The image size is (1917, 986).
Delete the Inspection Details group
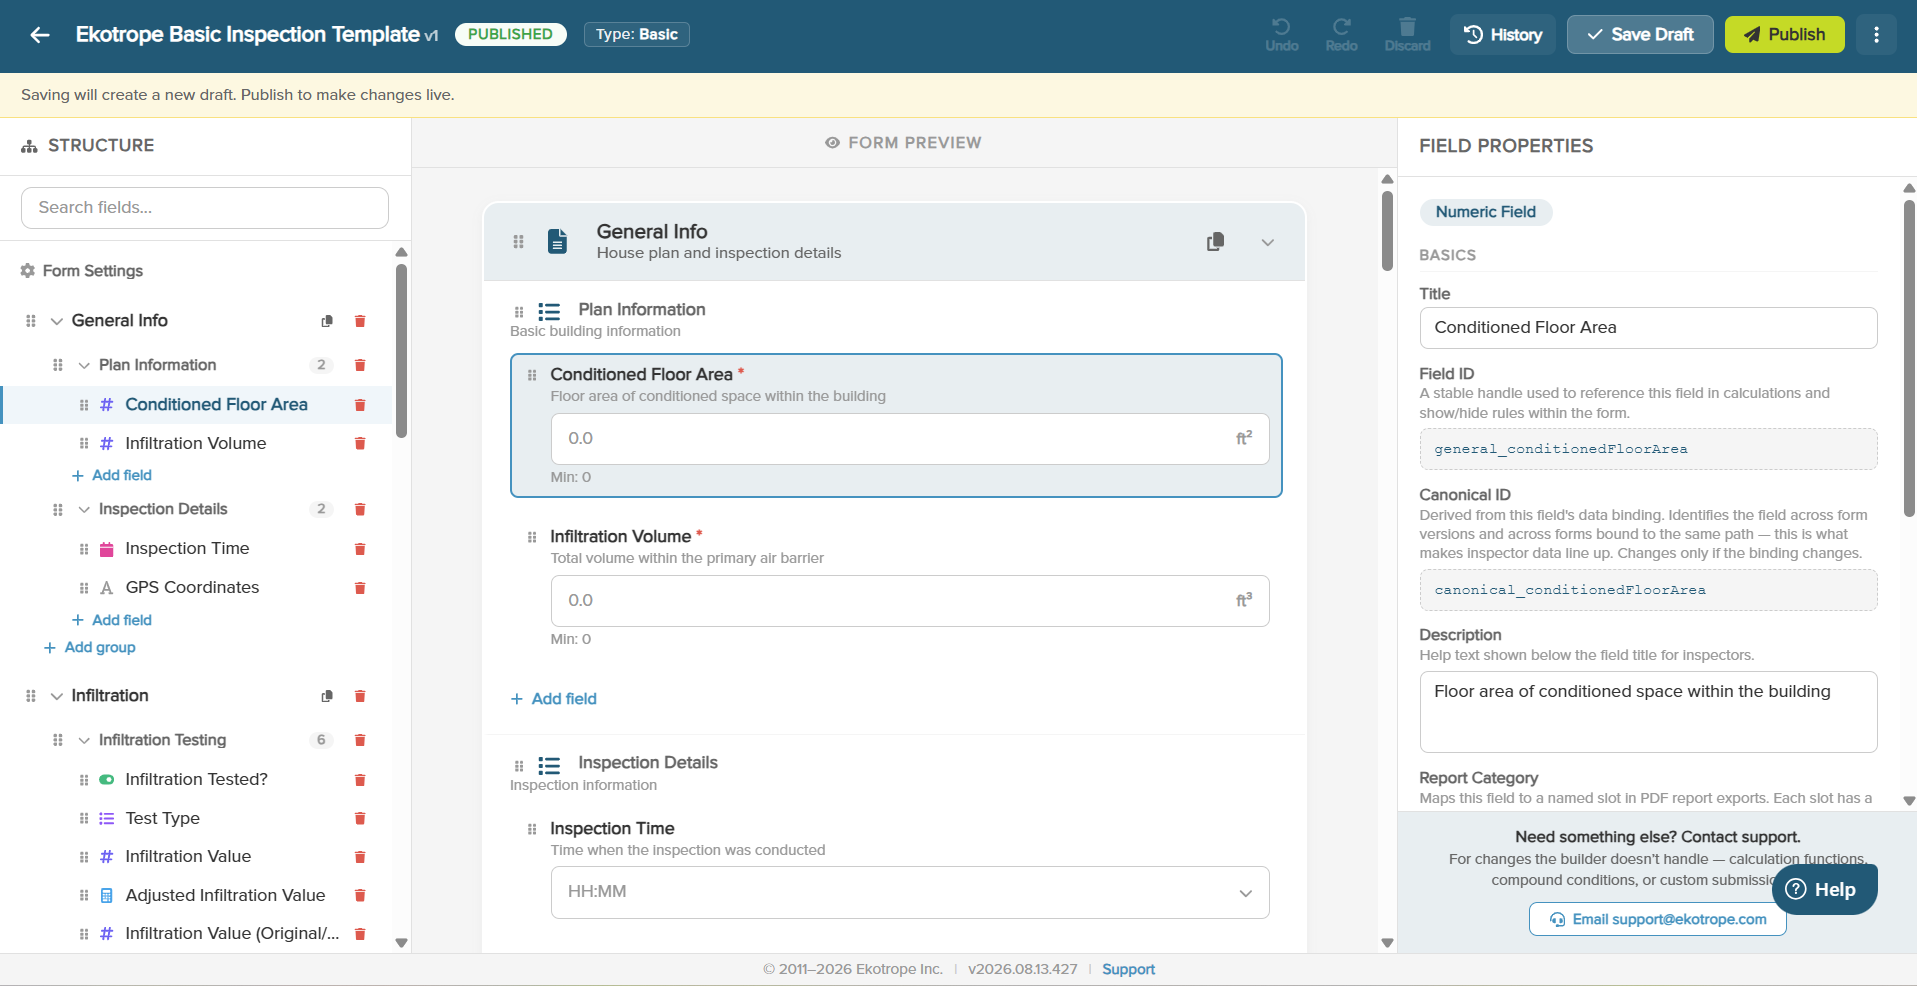360,510
